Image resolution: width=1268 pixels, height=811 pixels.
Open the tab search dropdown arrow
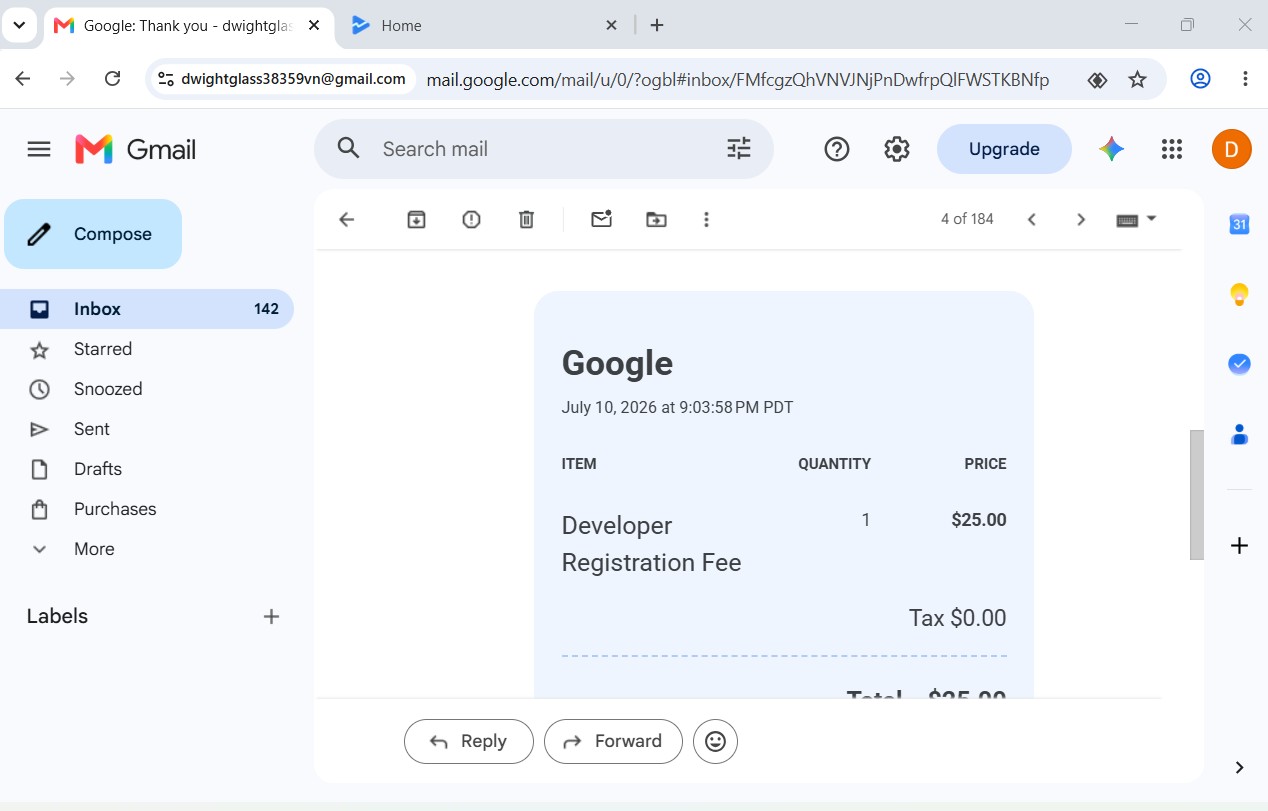[x=19, y=25]
